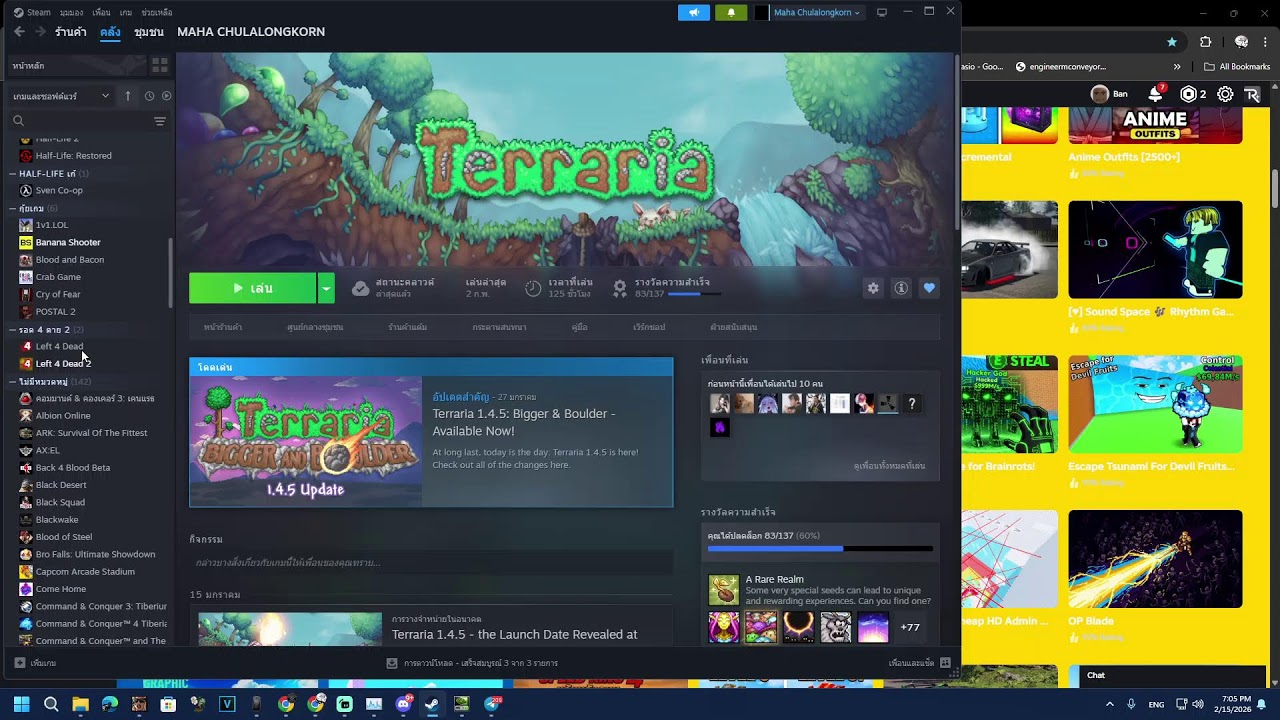Viewport: 1280px width, 720px height.
Task: Open Discord from taskbar
Action: 403,704
